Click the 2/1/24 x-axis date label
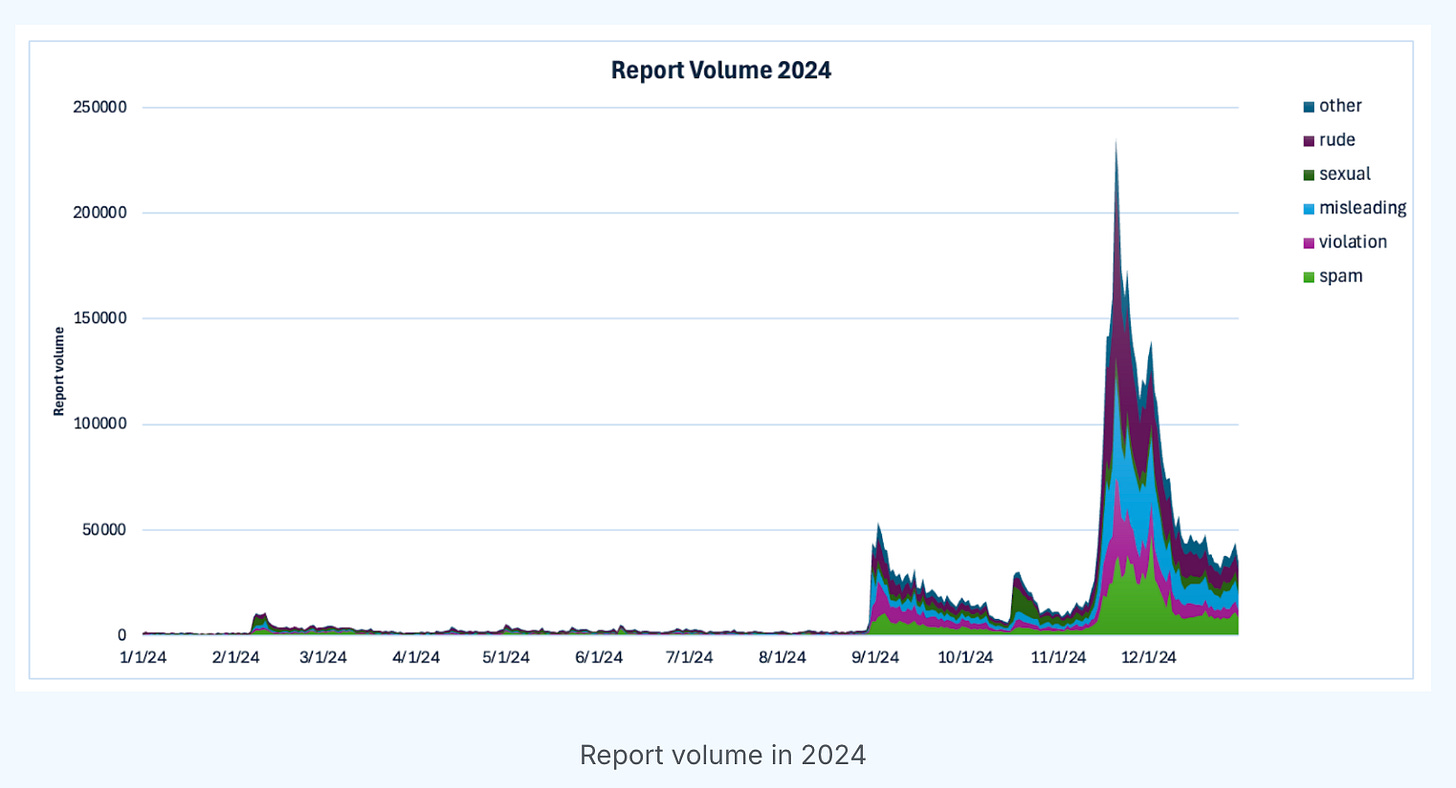 point(236,658)
